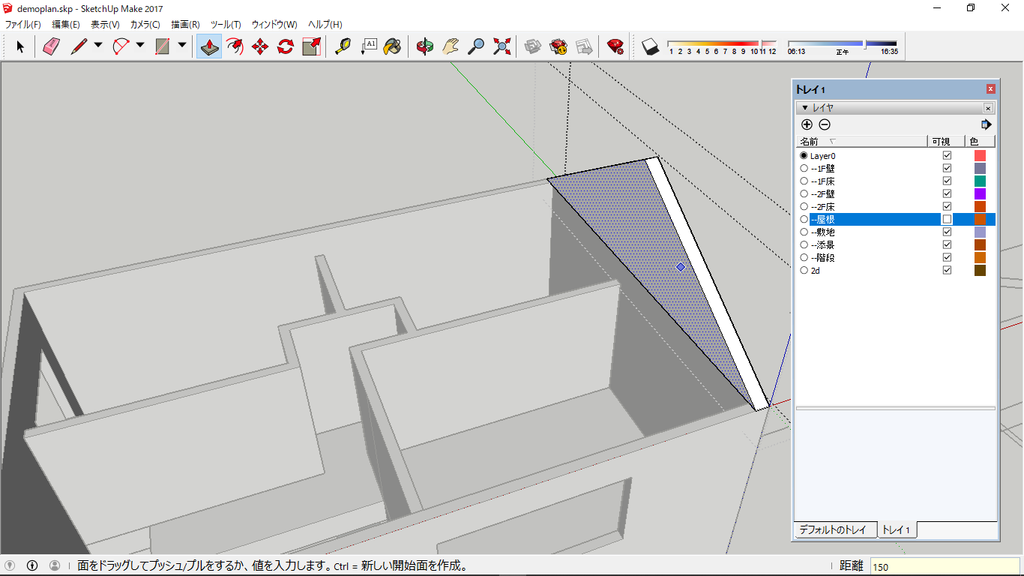Open the Line tool dropdown arrow
Image resolution: width=1024 pixels, height=576 pixels.
(x=98, y=46)
